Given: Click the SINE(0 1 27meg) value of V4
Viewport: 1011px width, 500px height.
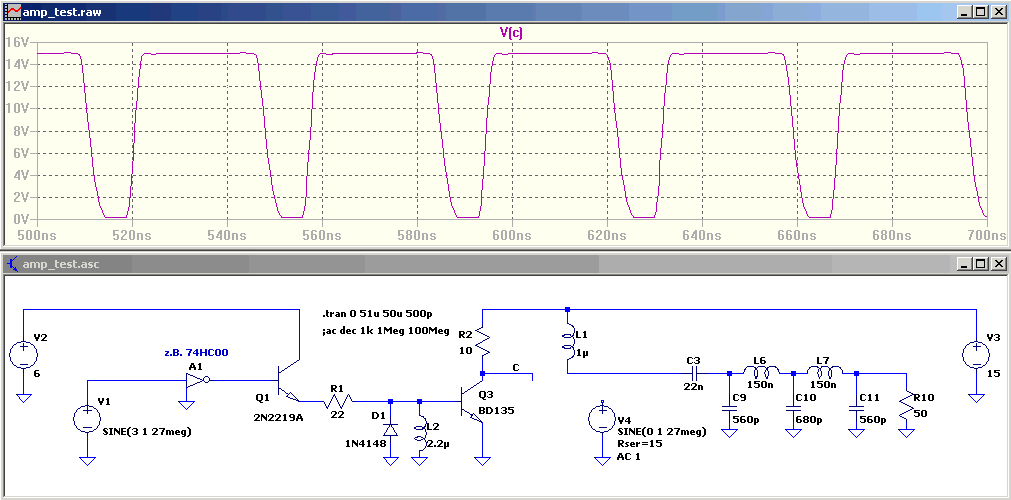Looking at the screenshot, I should click(662, 431).
